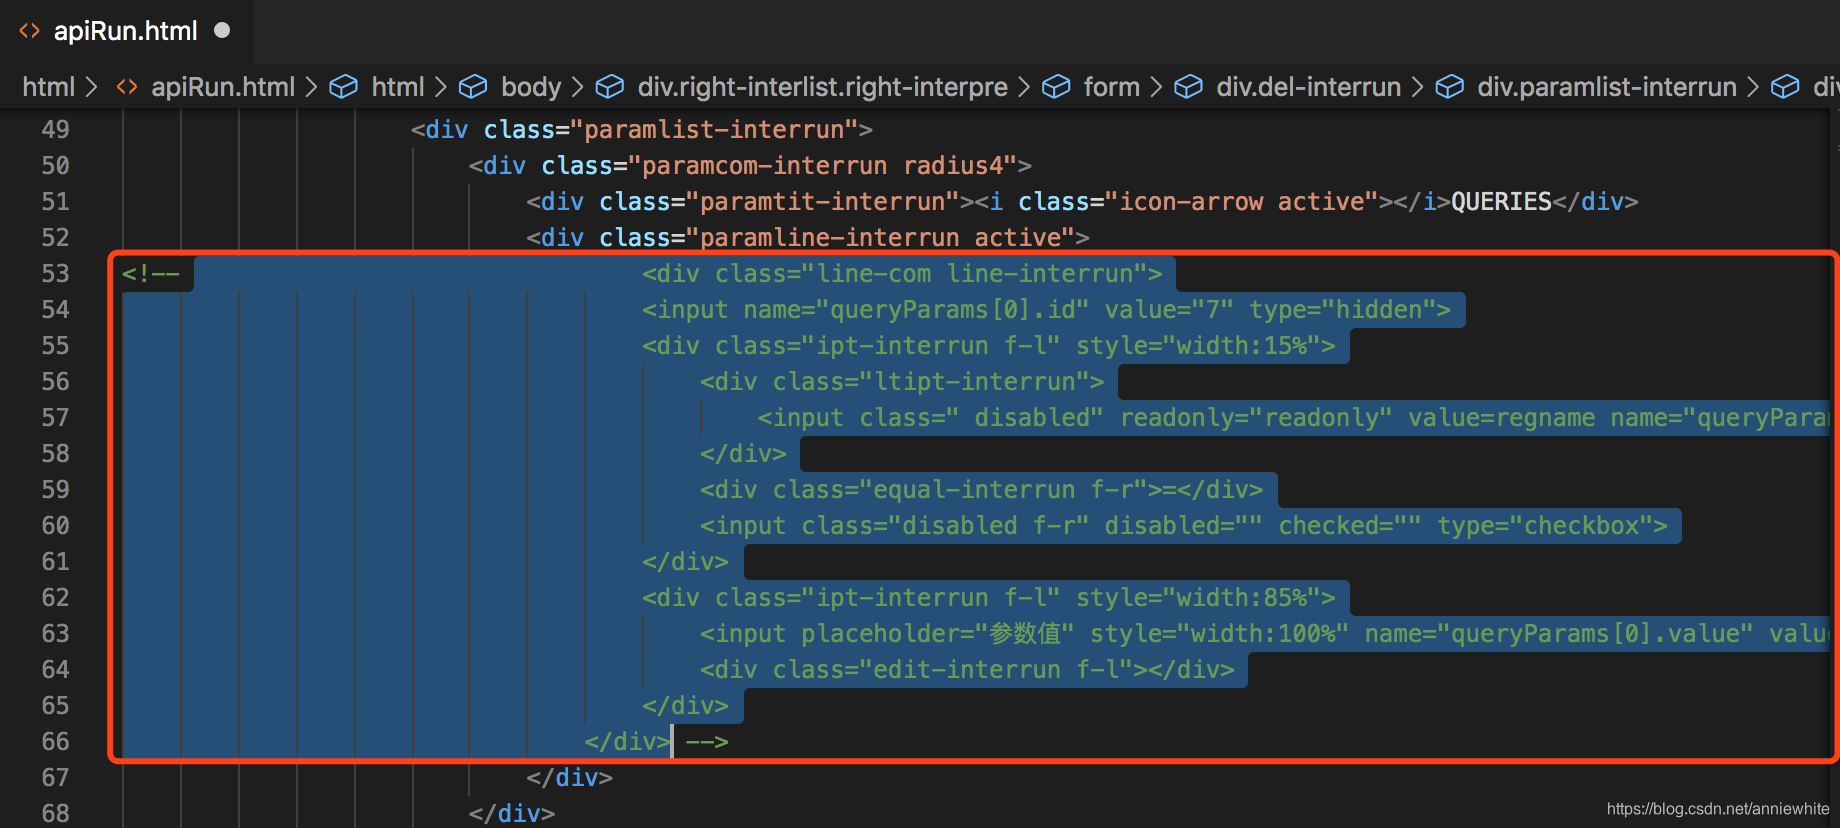Click "line-com line-interrun" on line 53
This screenshot has width=1840, height=828.
[975, 273]
